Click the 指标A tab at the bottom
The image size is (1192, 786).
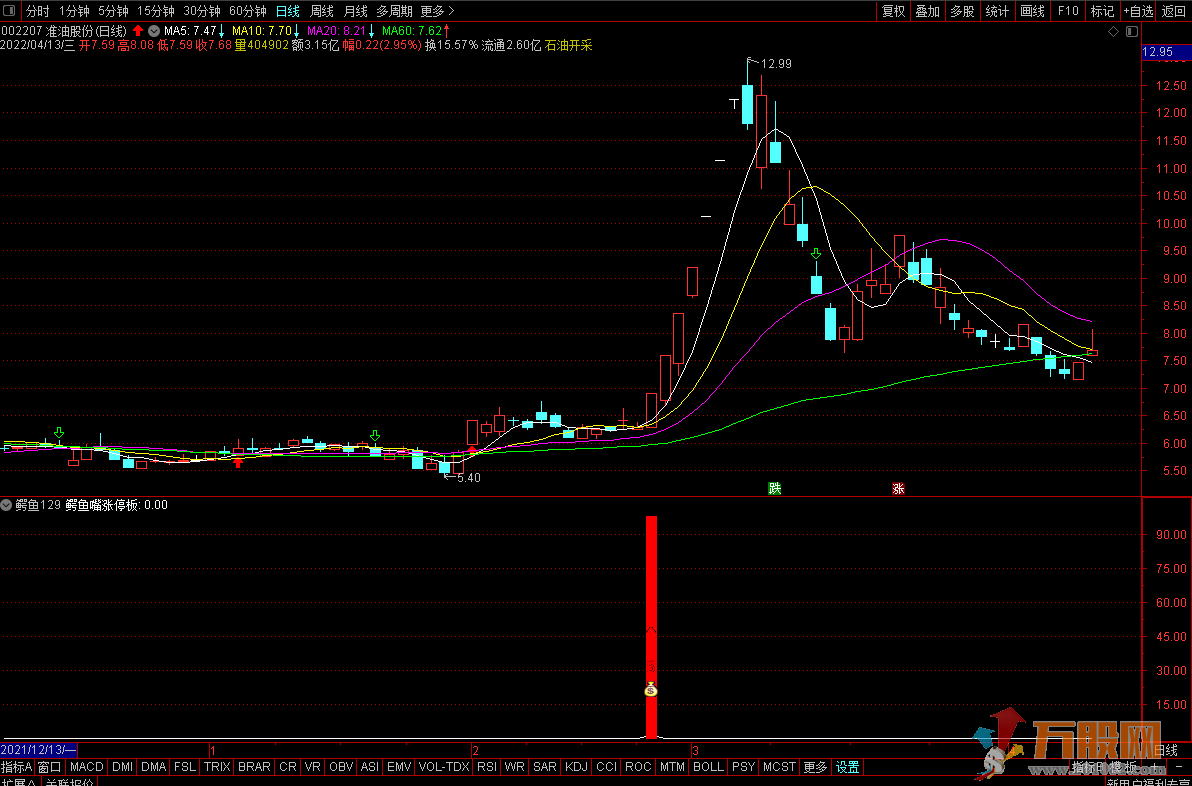pyautogui.click(x=17, y=767)
